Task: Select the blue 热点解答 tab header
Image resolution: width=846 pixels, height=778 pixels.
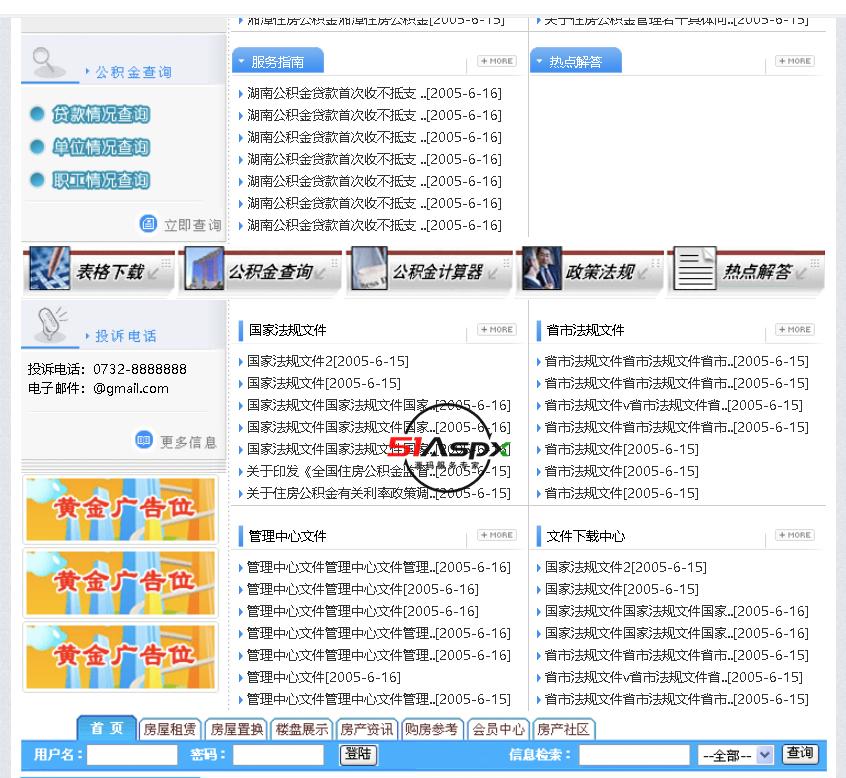Action: click(x=576, y=61)
